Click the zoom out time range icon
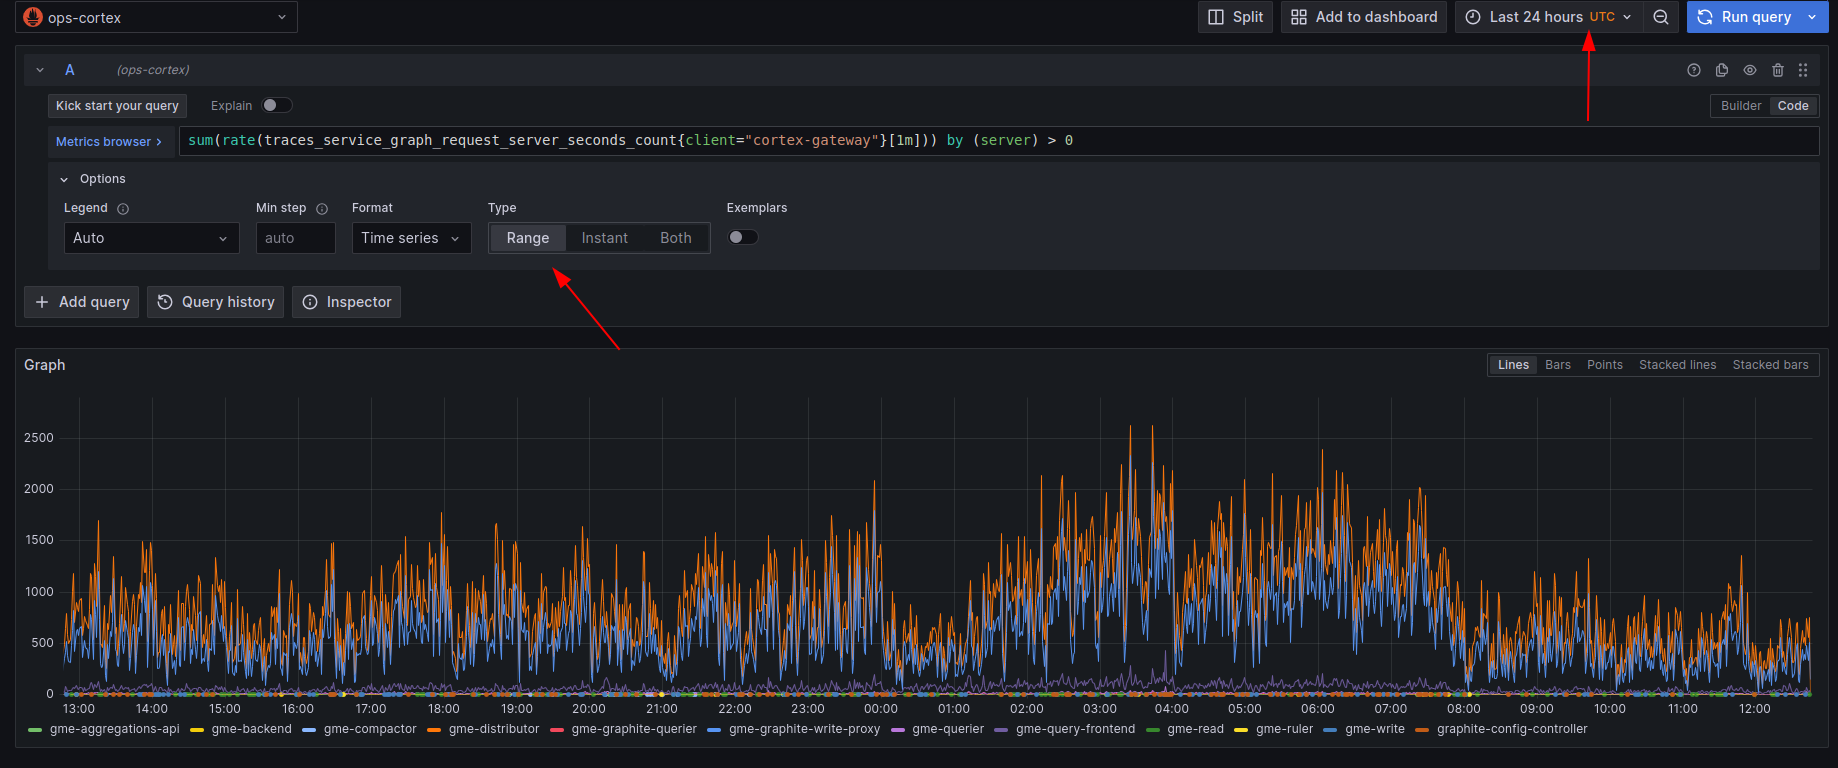 [1661, 17]
